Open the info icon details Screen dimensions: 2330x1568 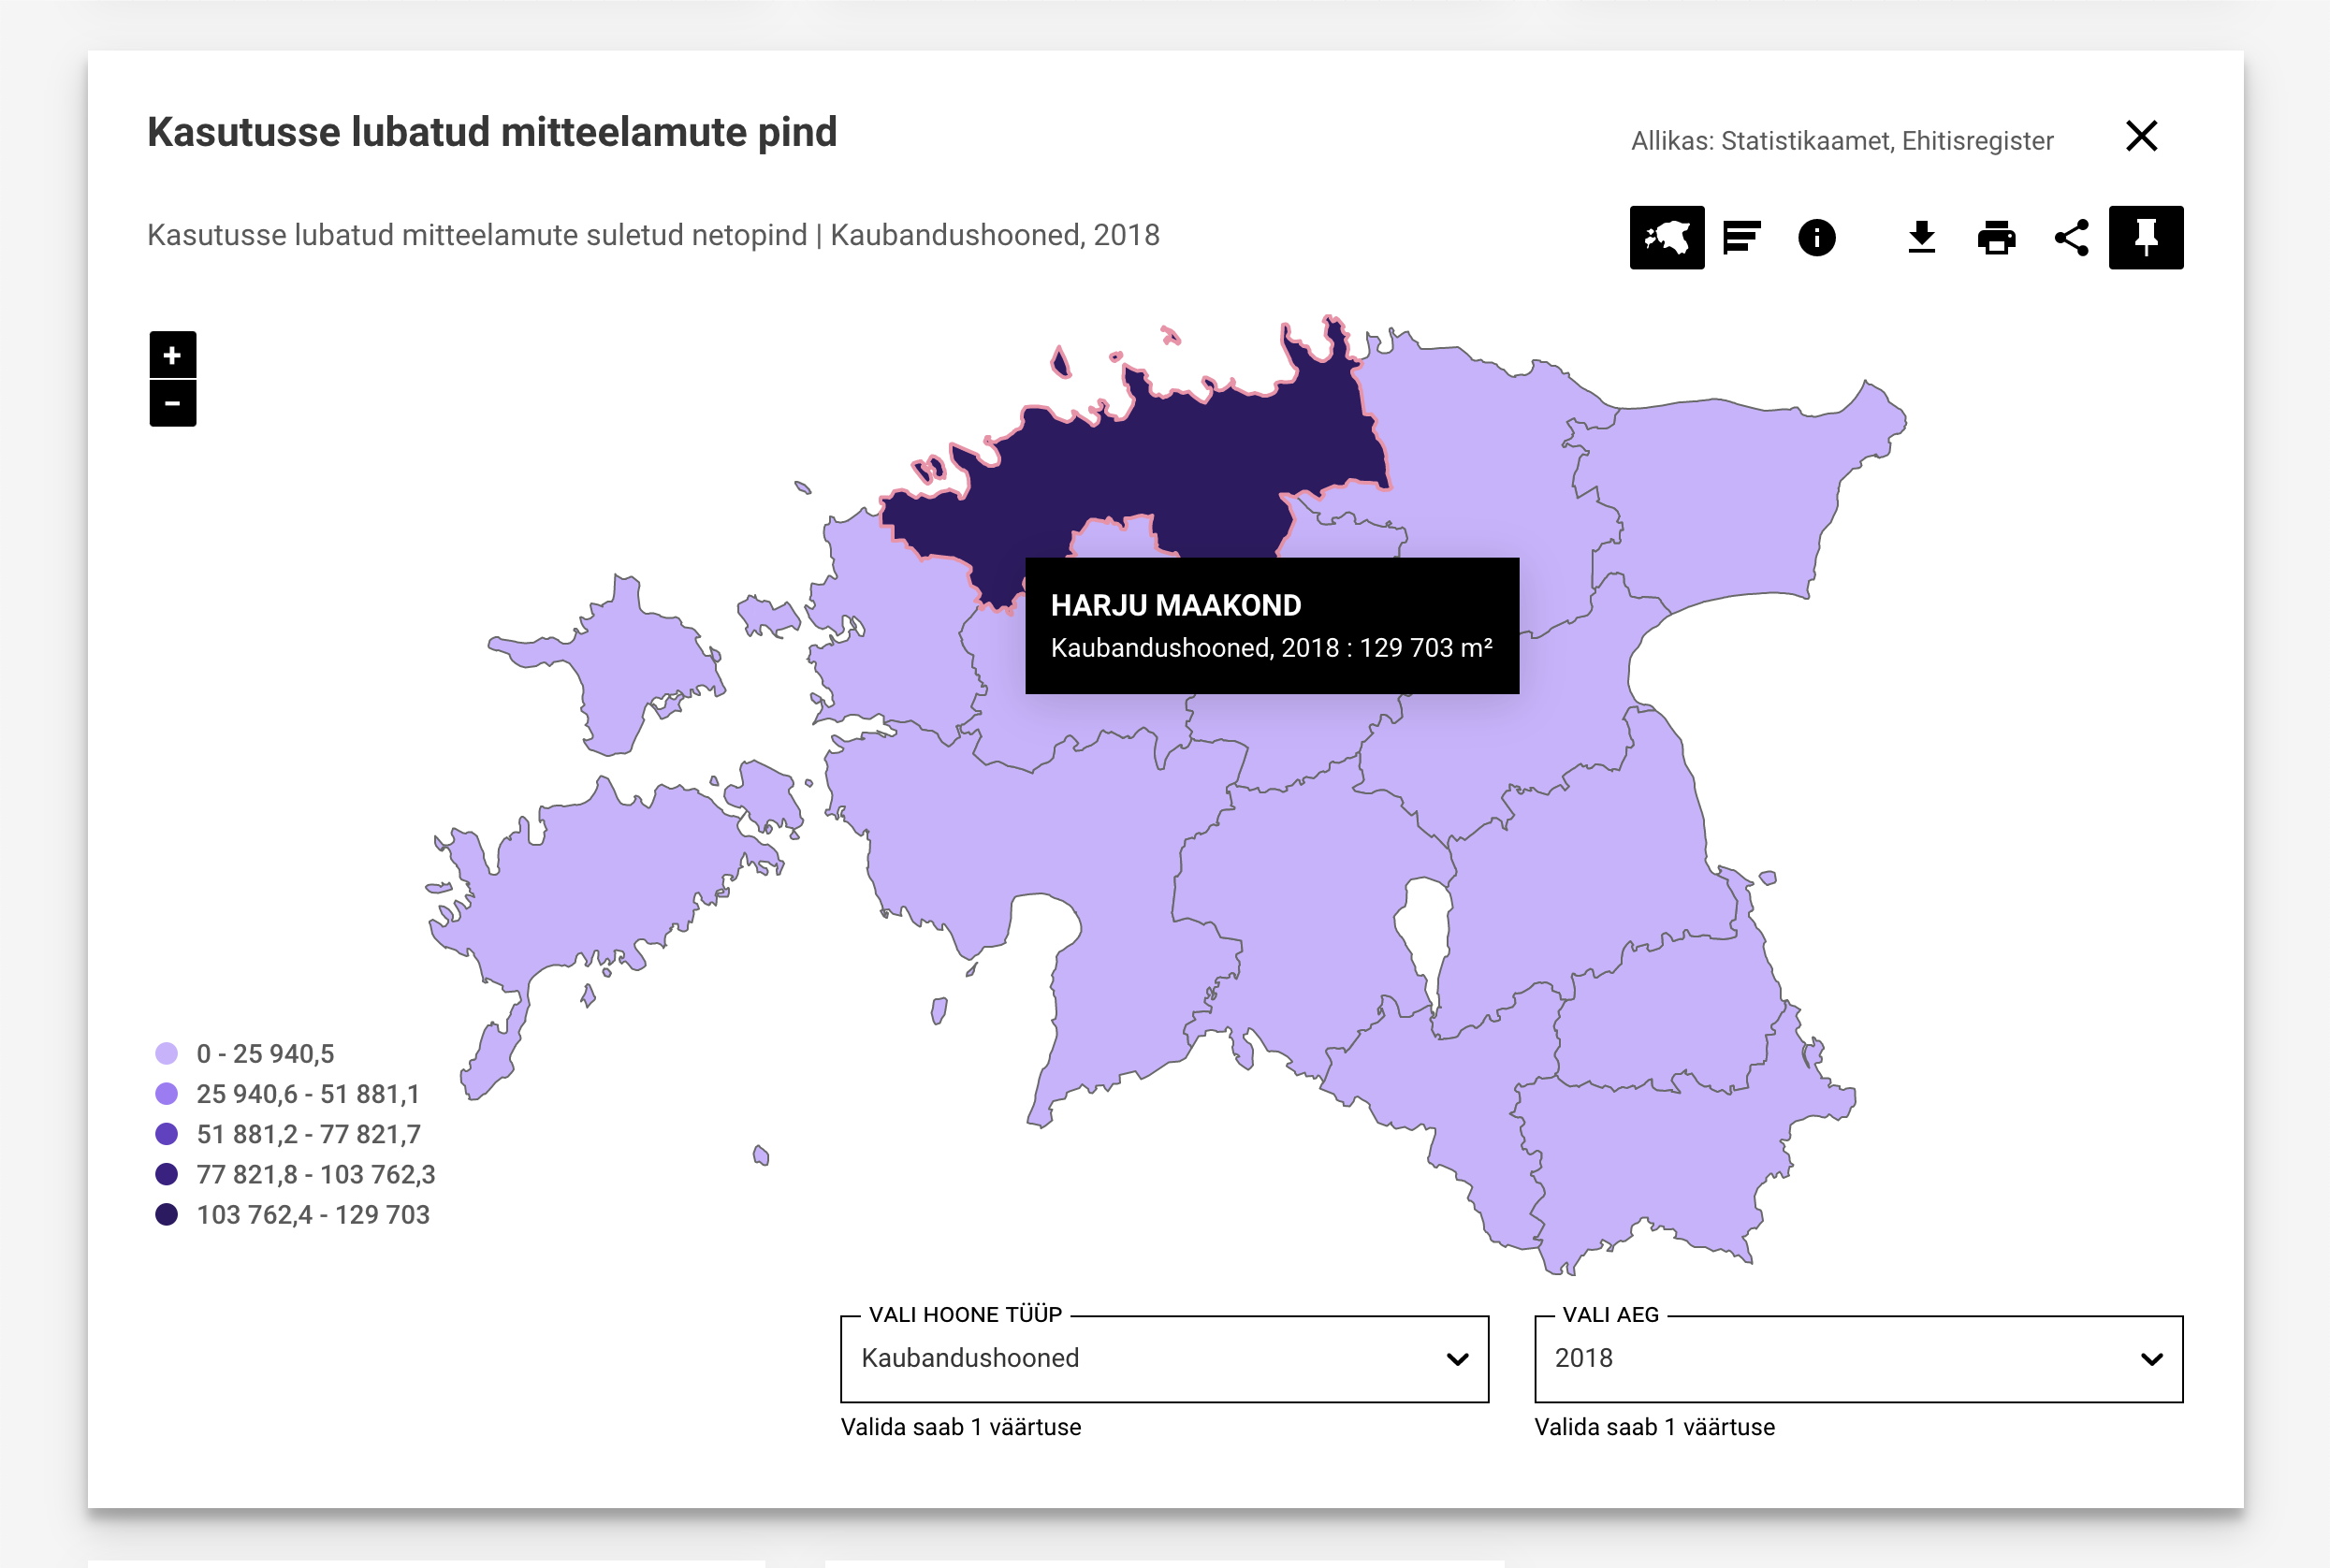pyautogui.click(x=1816, y=237)
